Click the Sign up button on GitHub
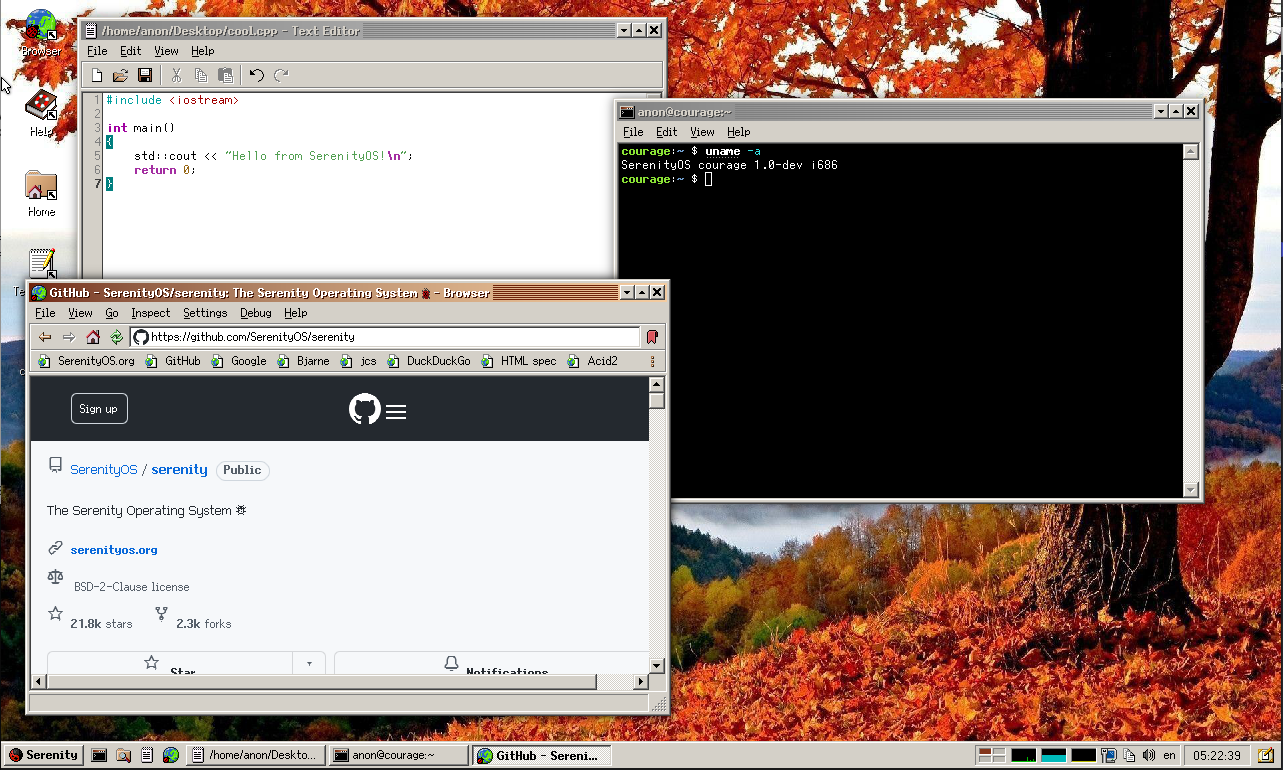 99,409
